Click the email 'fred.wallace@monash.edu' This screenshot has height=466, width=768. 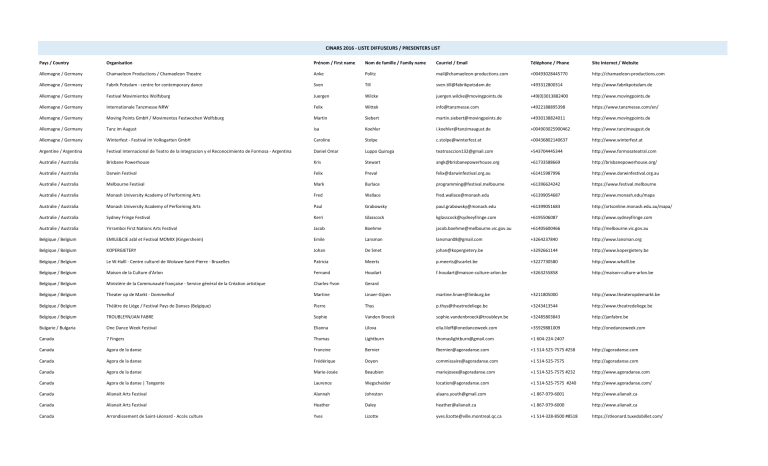click(462, 195)
